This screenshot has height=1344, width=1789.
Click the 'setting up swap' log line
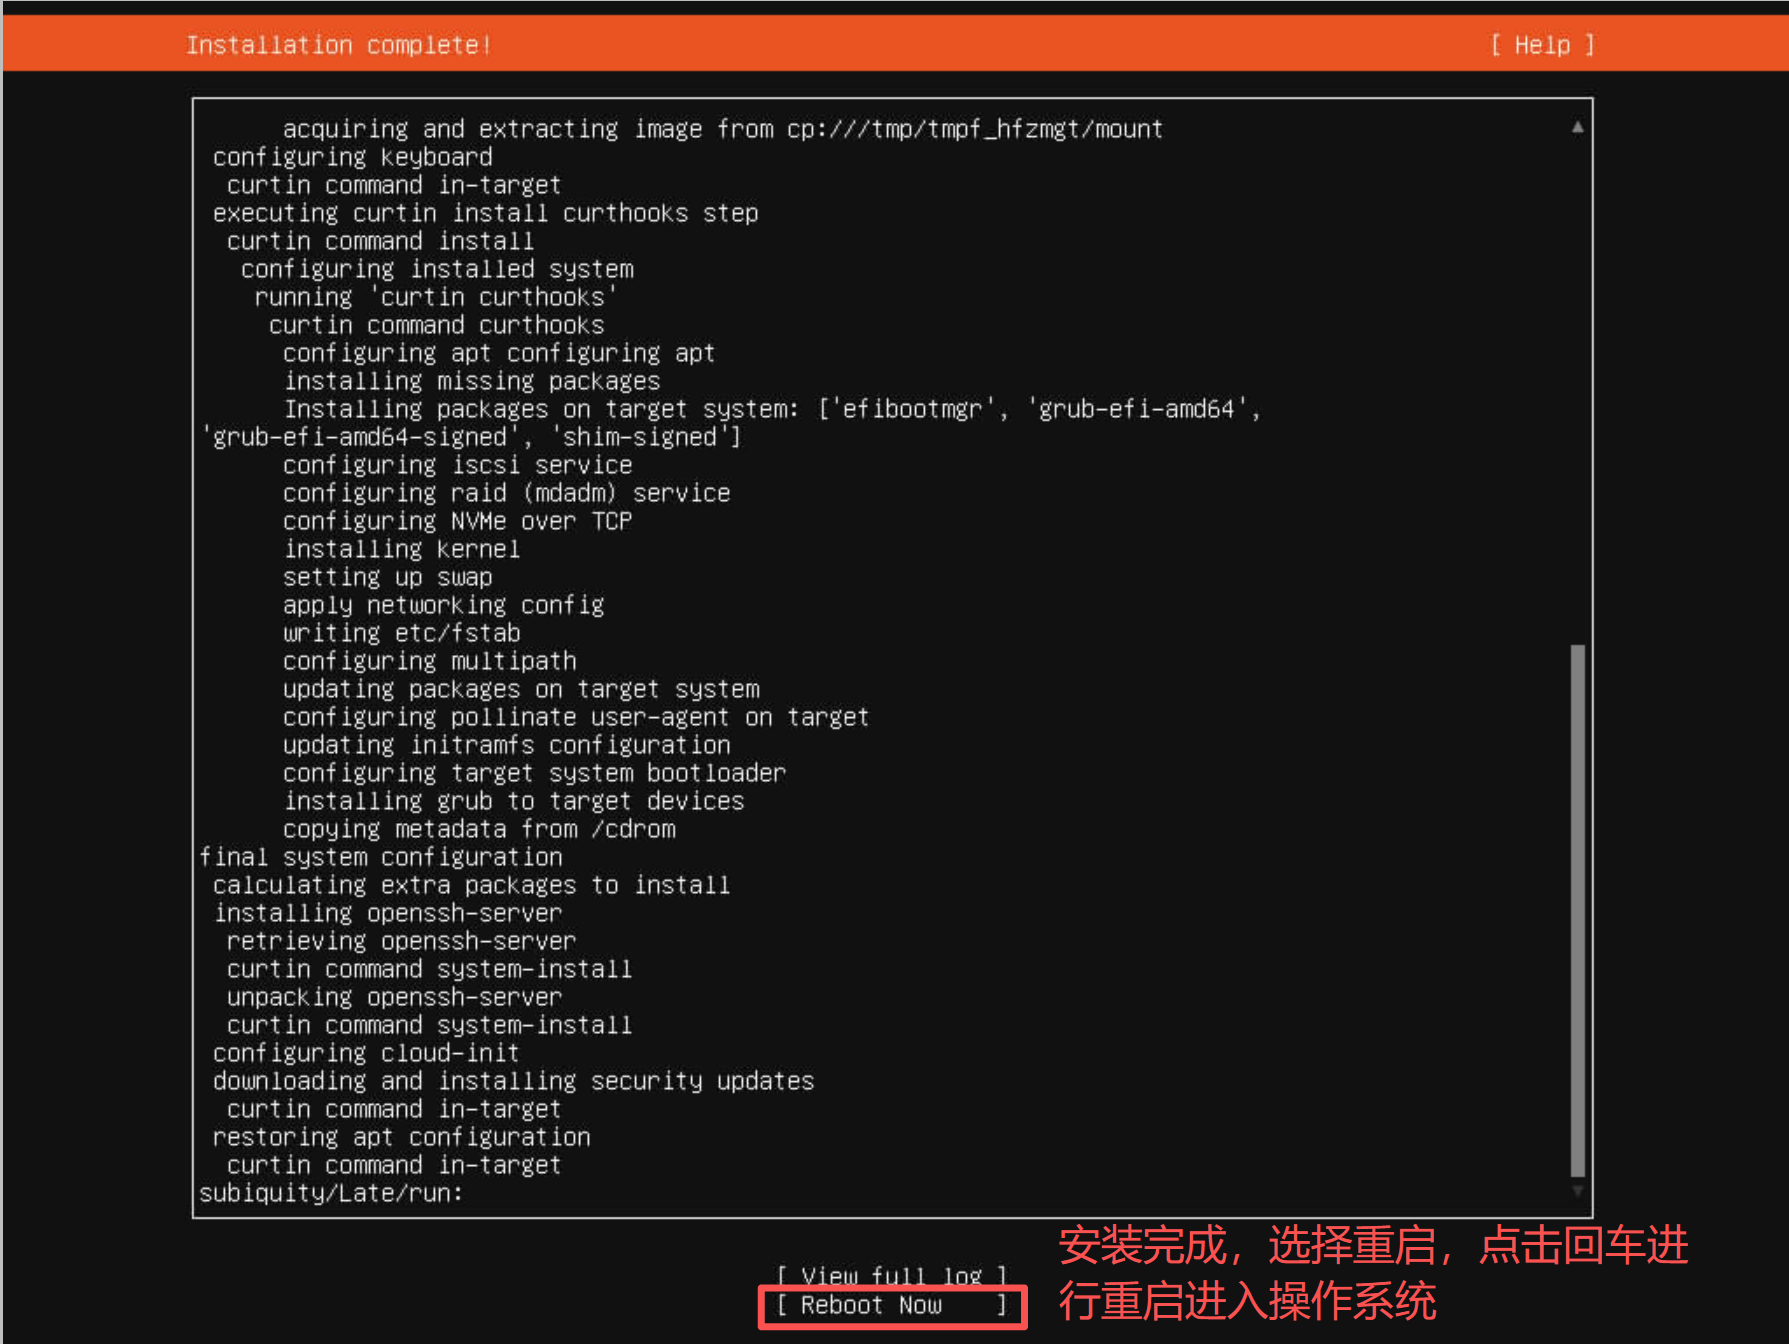387,577
